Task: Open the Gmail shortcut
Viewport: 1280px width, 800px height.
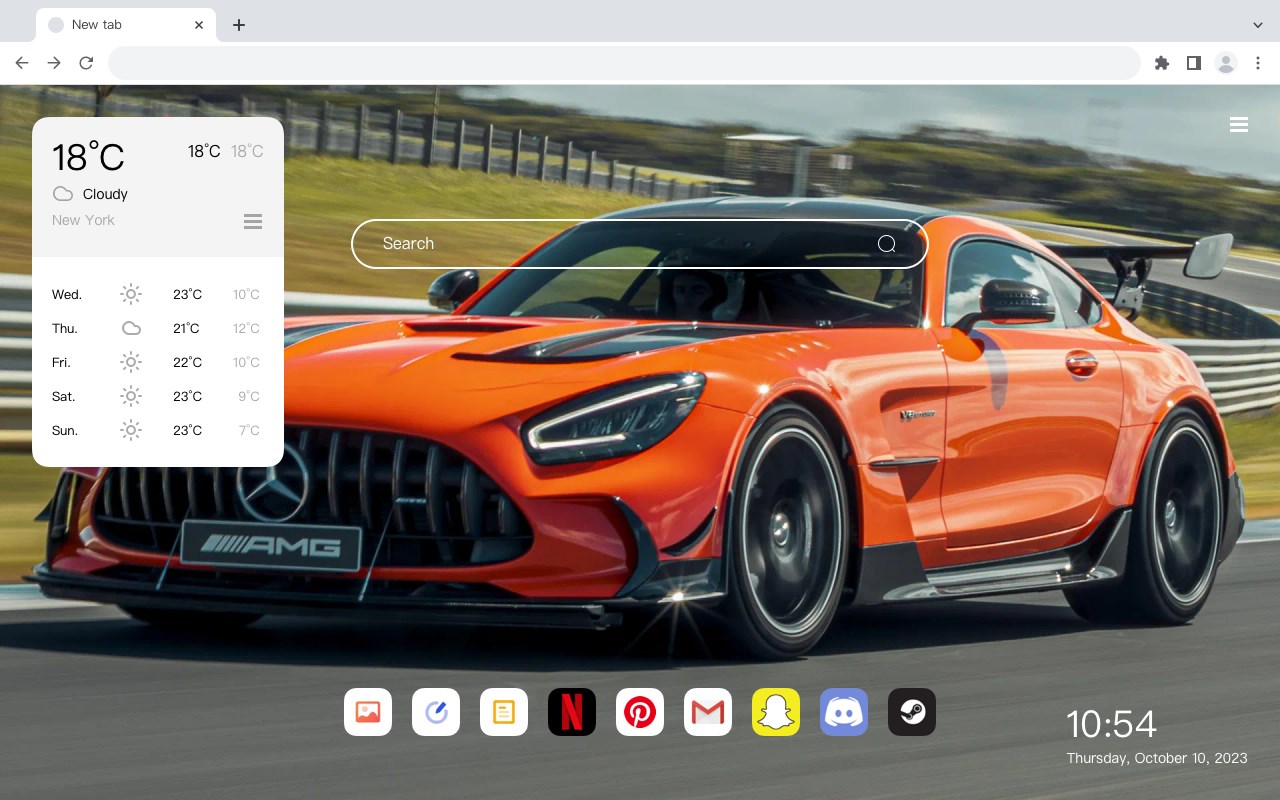Action: point(708,712)
